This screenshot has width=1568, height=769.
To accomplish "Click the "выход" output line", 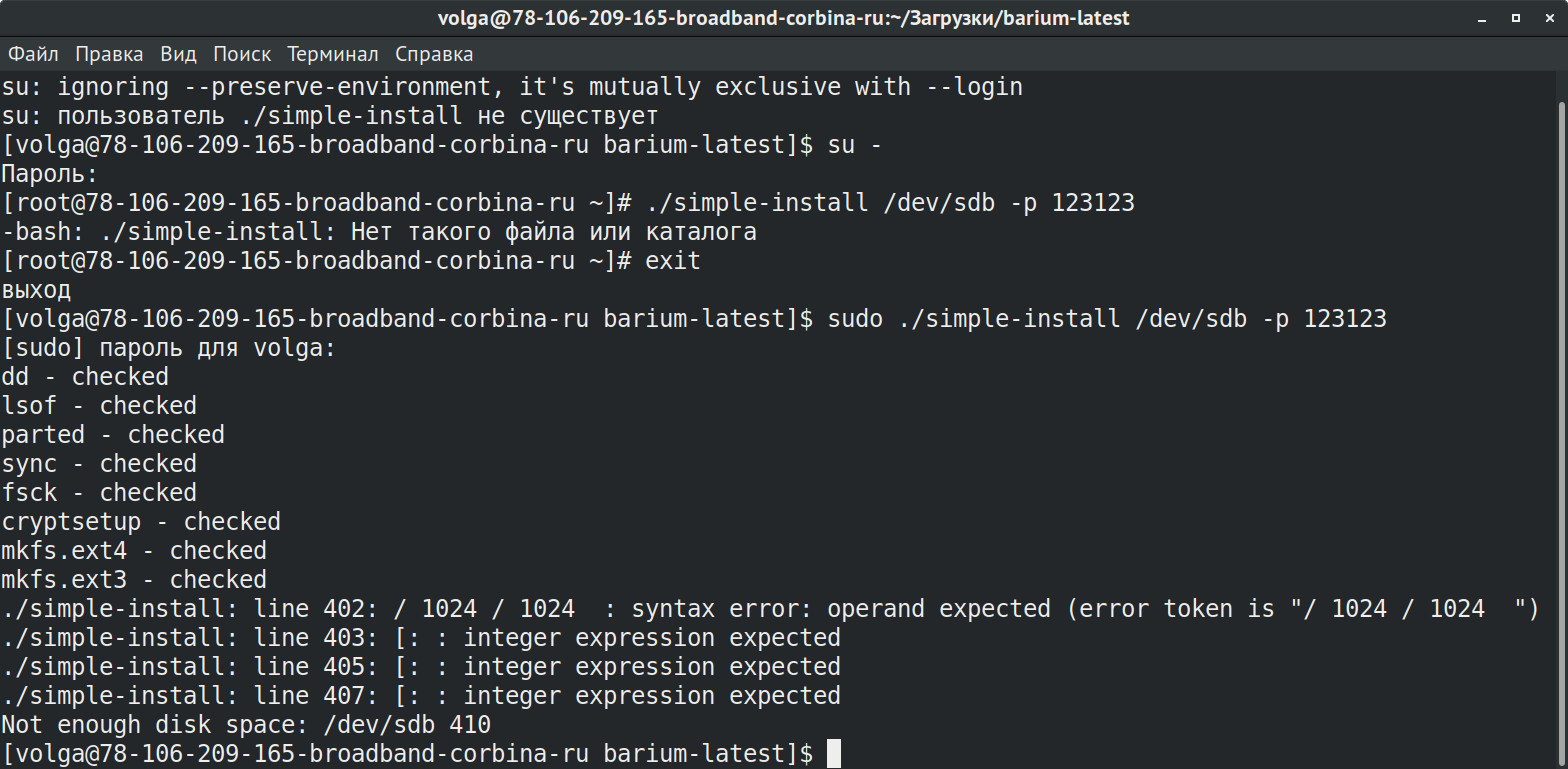I will pyautogui.click(x=36, y=290).
